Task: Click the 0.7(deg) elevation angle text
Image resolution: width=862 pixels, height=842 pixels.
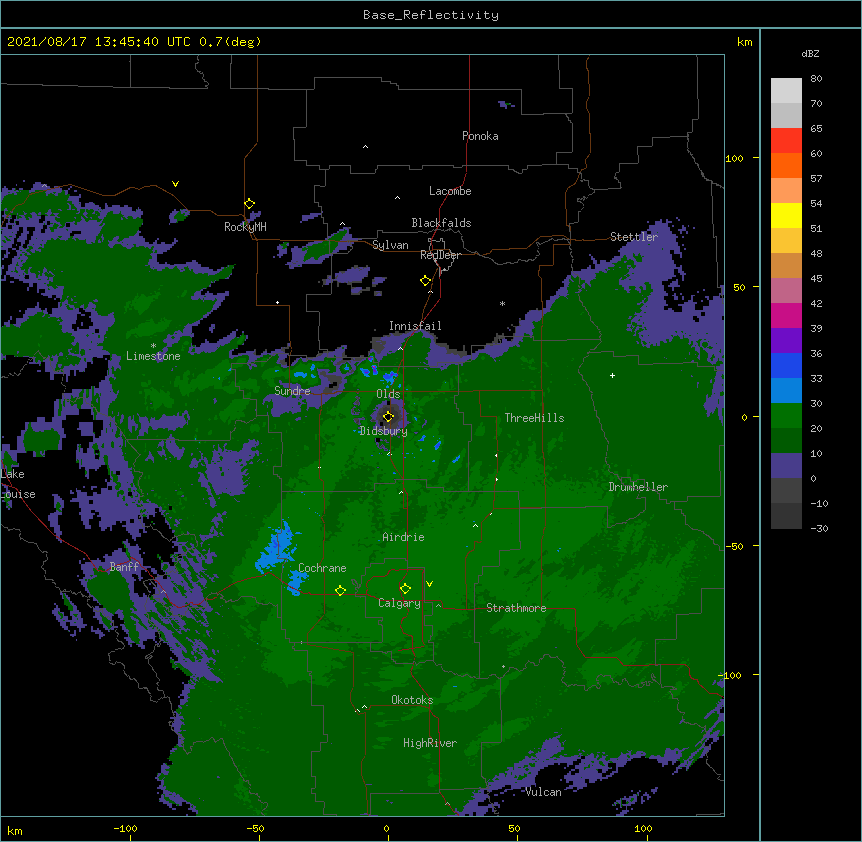Action: 230,42
